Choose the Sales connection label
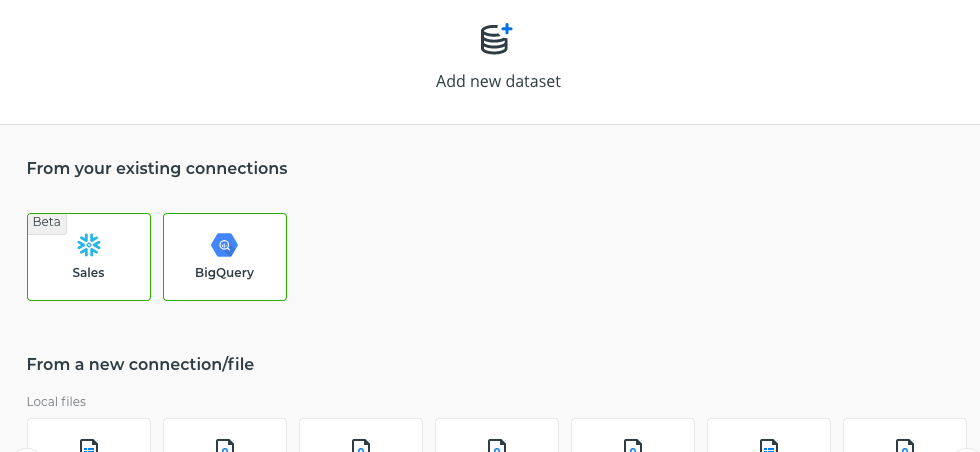This screenshot has width=980, height=452. coord(88,273)
